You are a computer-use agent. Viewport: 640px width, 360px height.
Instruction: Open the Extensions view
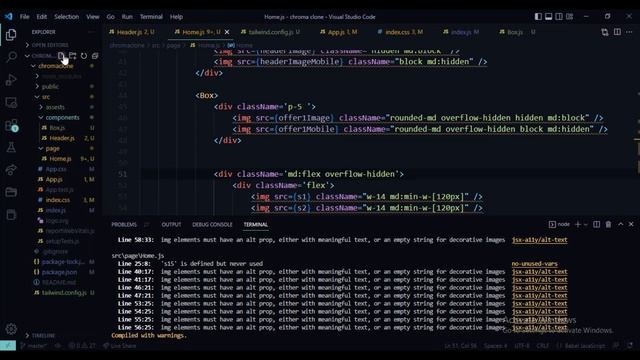[11, 125]
